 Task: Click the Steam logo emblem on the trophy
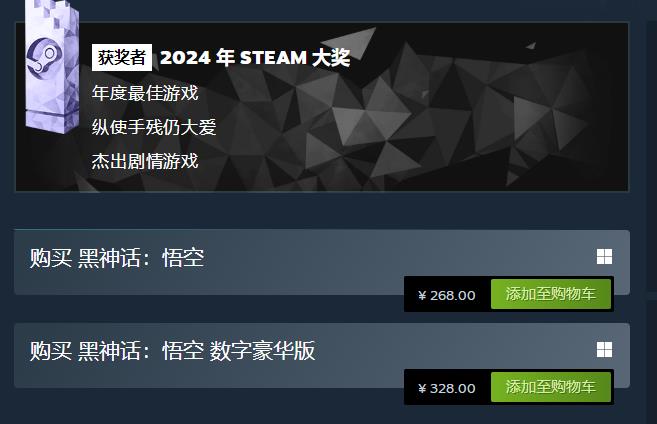[44, 58]
